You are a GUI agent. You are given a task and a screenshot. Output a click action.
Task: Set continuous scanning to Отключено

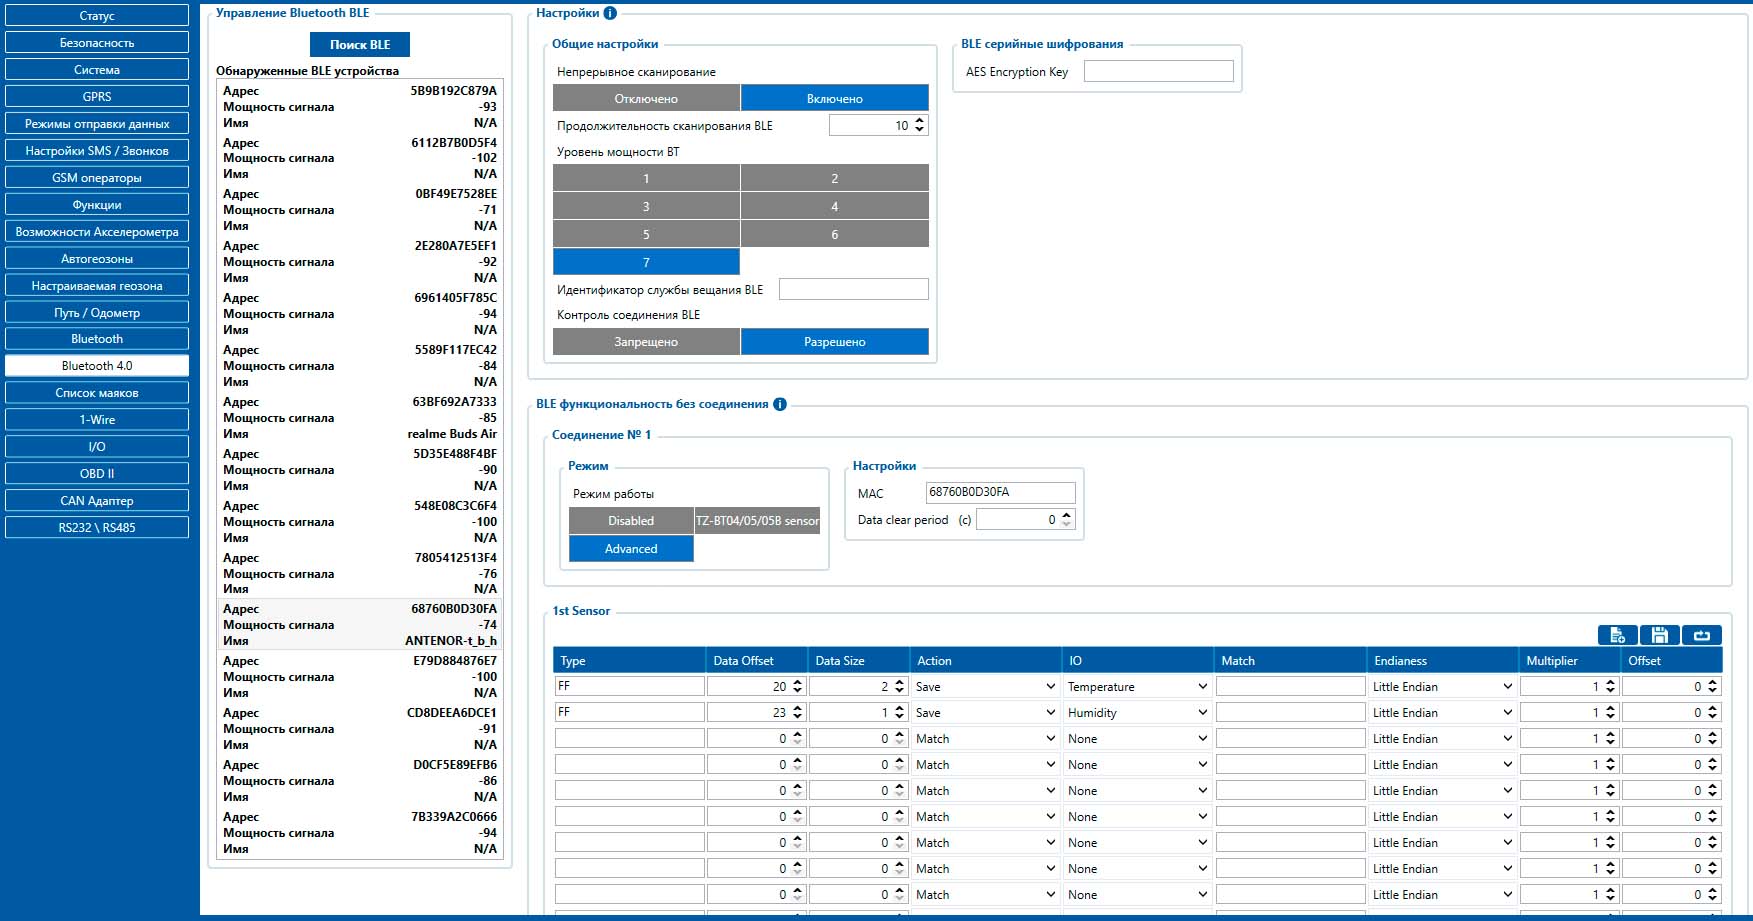click(x=646, y=98)
